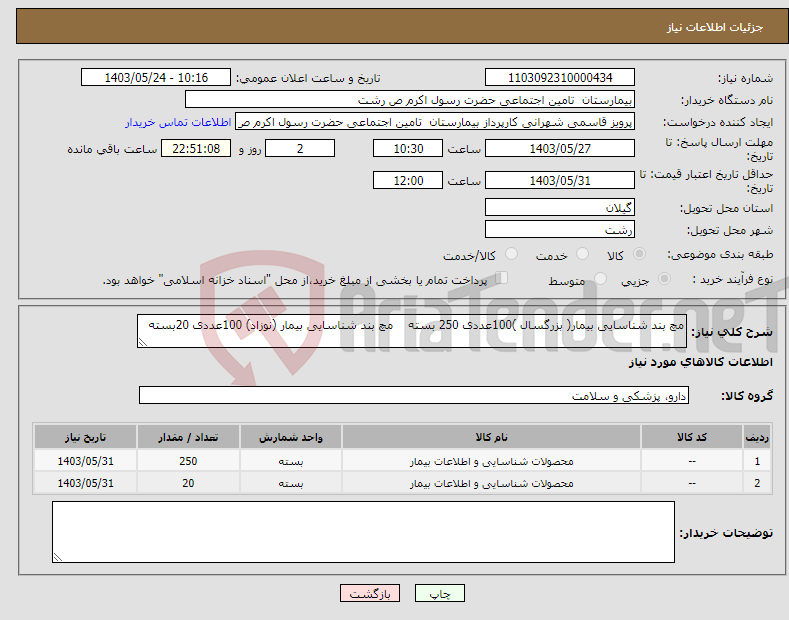Select the متوسط purchase type radio
Image resolution: width=789 pixels, height=620 pixels.
click(600, 279)
